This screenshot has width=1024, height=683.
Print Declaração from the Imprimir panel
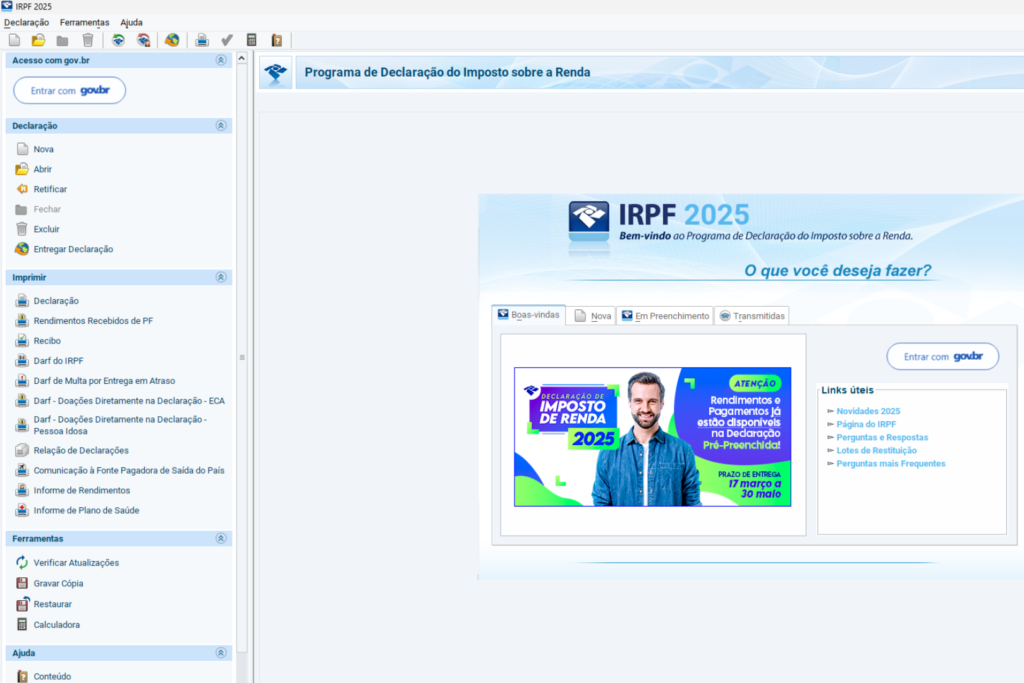[56, 301]
